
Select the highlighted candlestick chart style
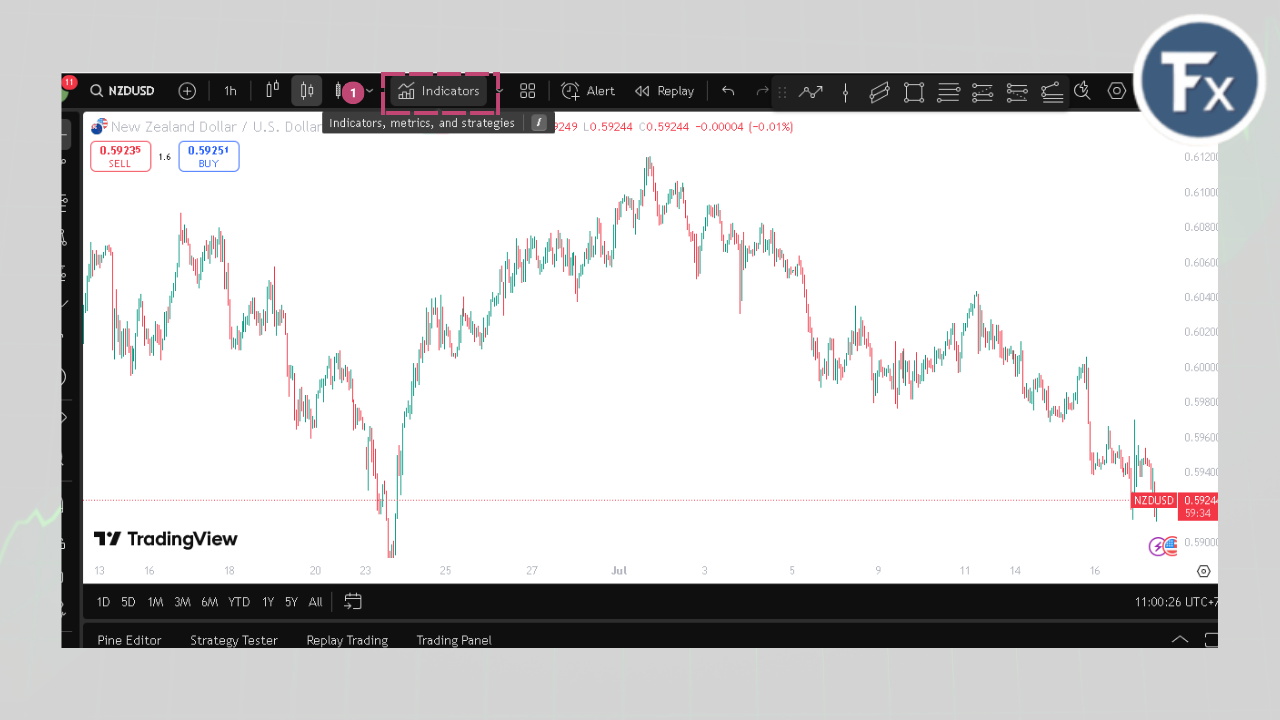[307, 91]
